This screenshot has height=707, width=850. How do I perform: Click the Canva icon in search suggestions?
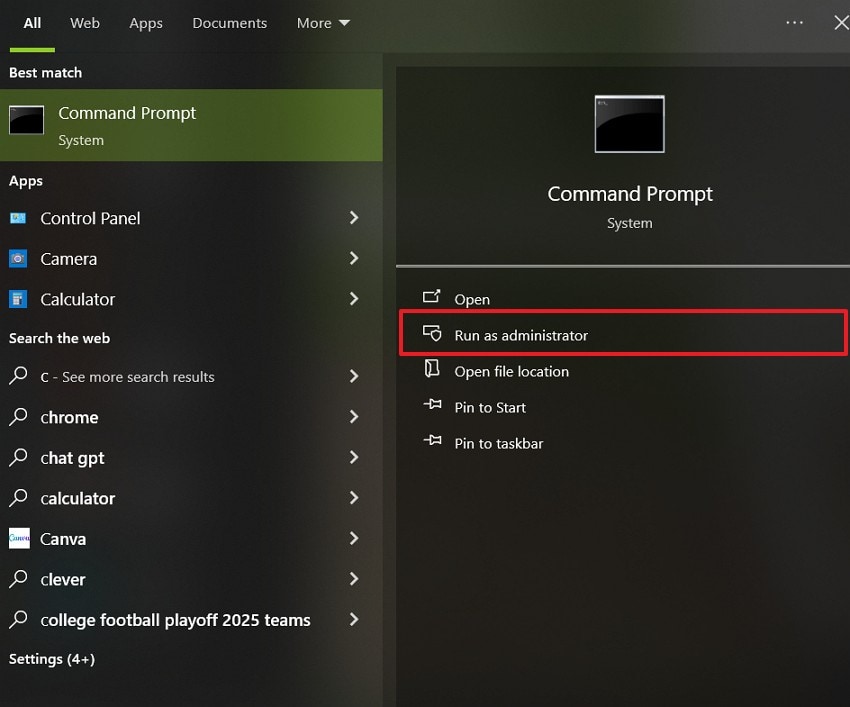click(20, 538)
